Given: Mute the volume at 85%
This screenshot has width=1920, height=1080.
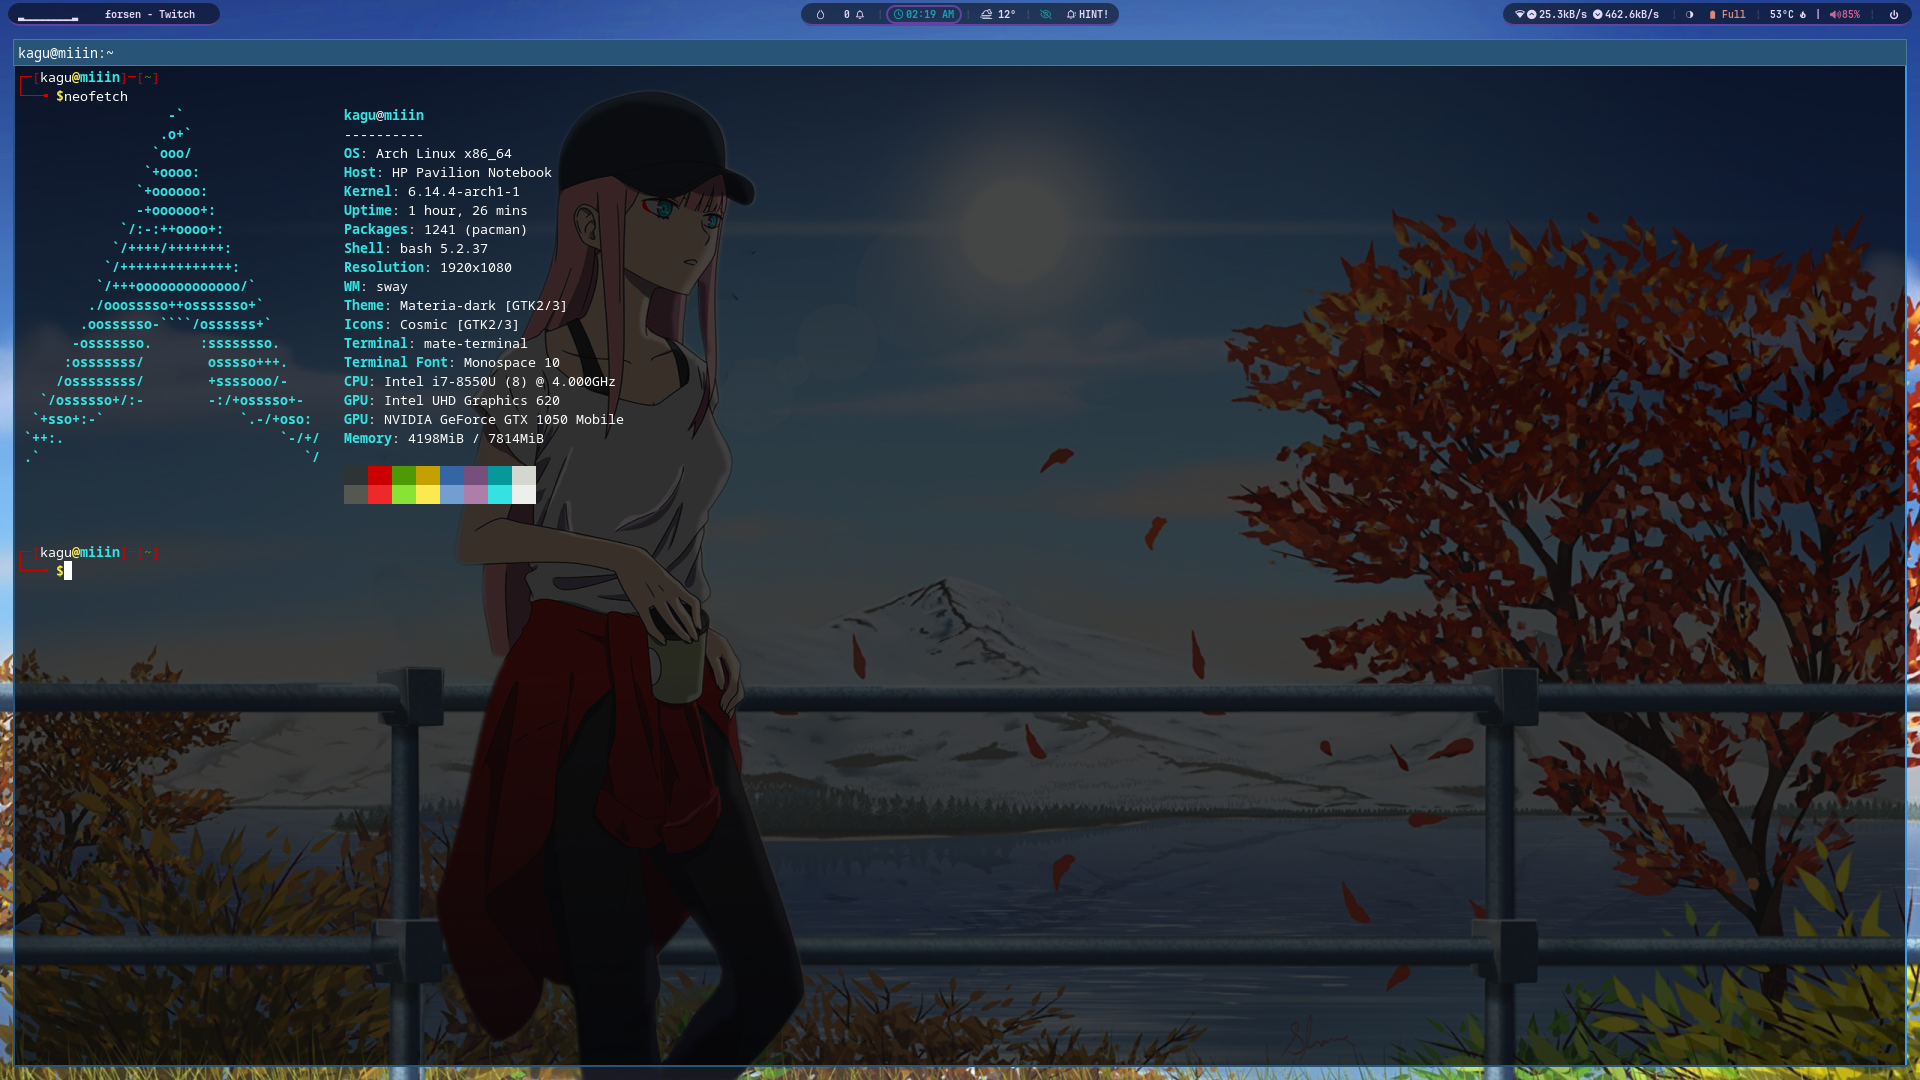Looking at the screenshot, I should [x=1845, y=15].
